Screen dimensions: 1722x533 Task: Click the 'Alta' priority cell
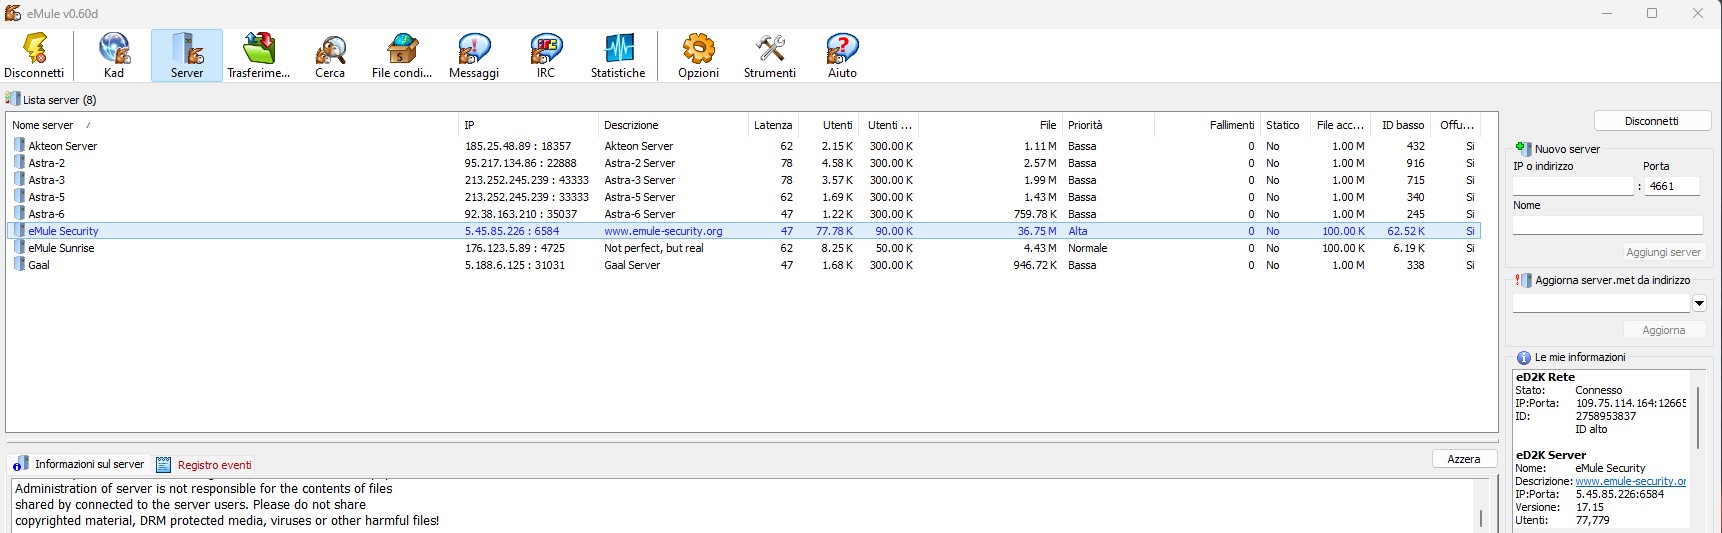pyautogui.click(x=1077, y=231)
